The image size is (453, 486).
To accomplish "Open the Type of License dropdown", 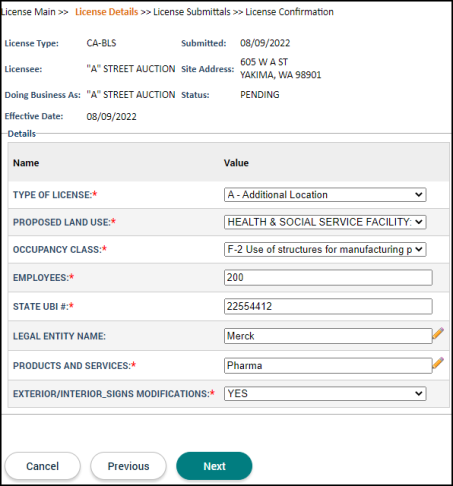I will (325, 195).
